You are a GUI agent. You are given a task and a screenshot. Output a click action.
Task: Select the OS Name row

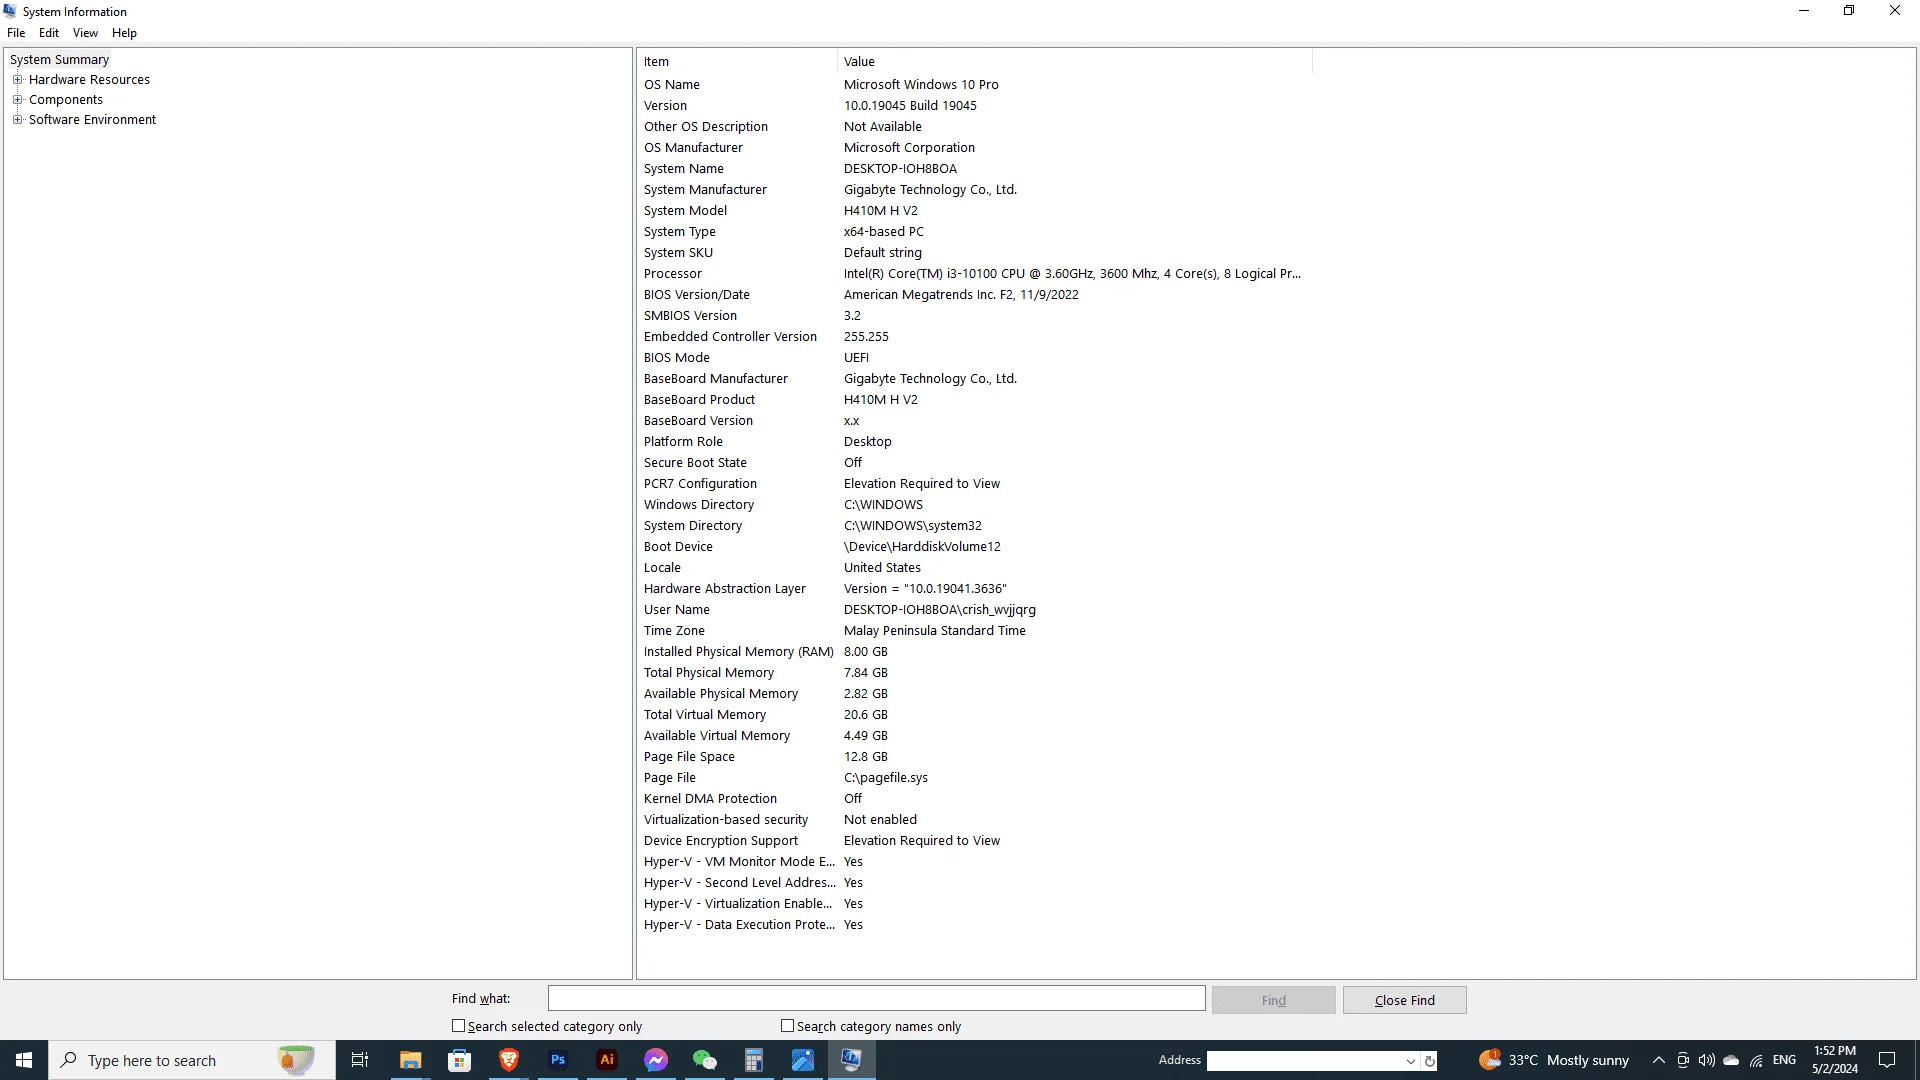[975, 85]
